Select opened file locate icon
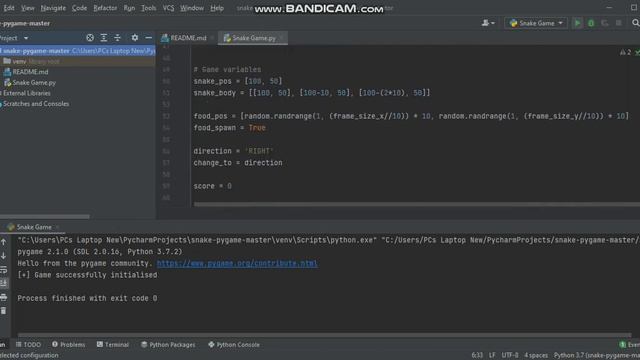 click(90, 38)
